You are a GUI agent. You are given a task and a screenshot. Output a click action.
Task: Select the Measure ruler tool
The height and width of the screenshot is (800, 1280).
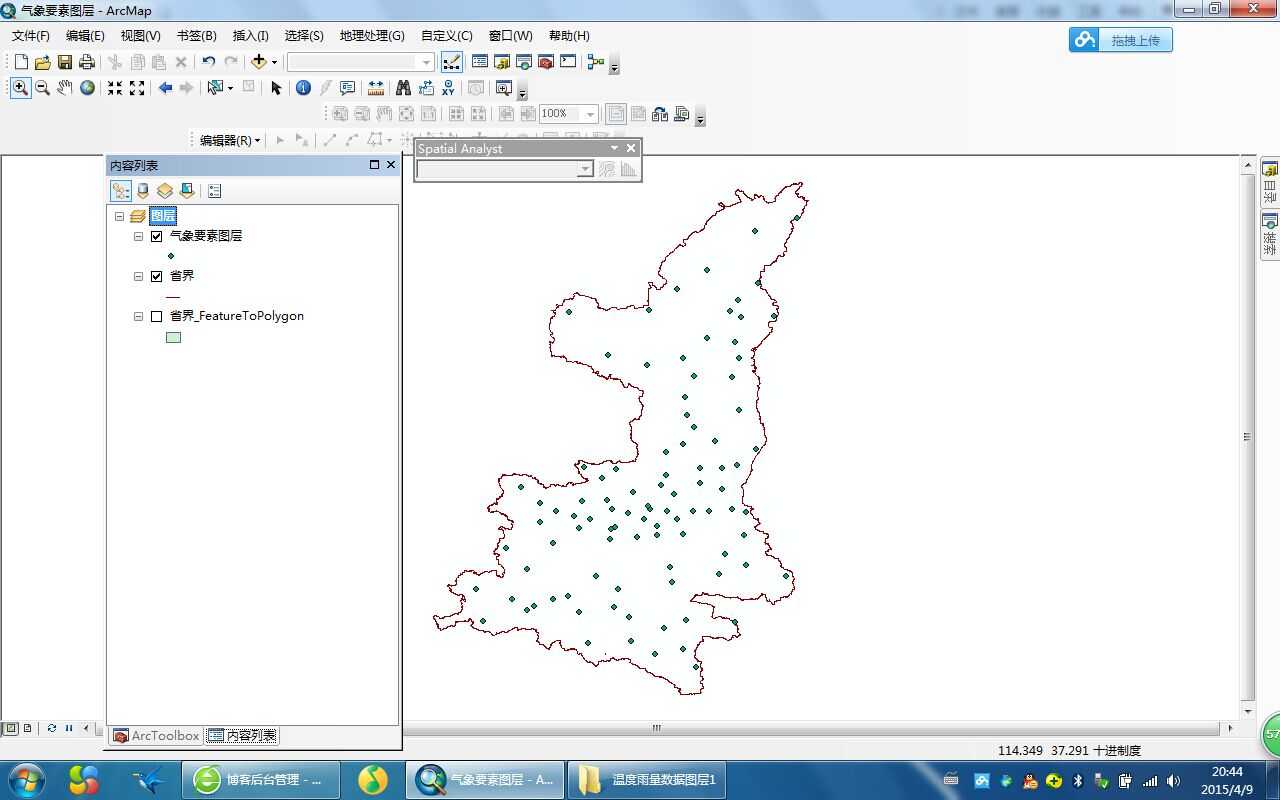pyautogui.click(x=376, y=88)
